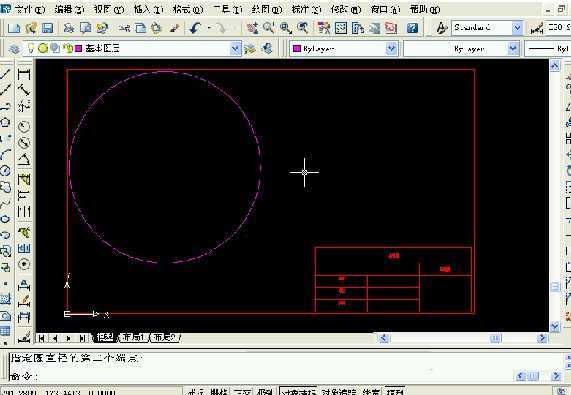The width and height of the screenshot is (571, 395).
Task: Click the Dimension Style icon
Action: tap(537, 28)
